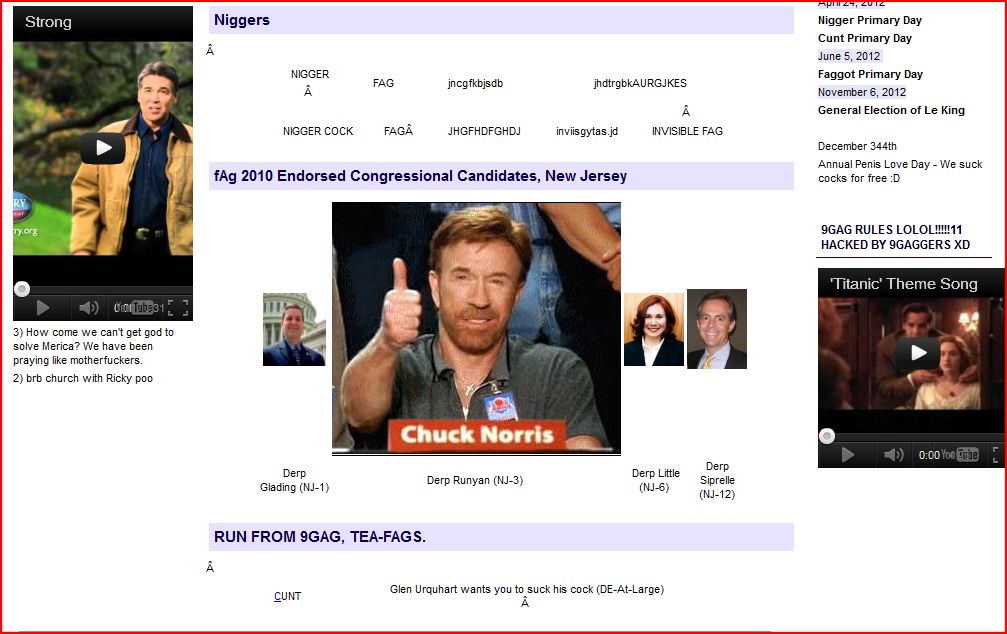Start the 'Titanic' Theme Song video overlay play
This screenshot has width=1007, height=634.
coord(917,352)
